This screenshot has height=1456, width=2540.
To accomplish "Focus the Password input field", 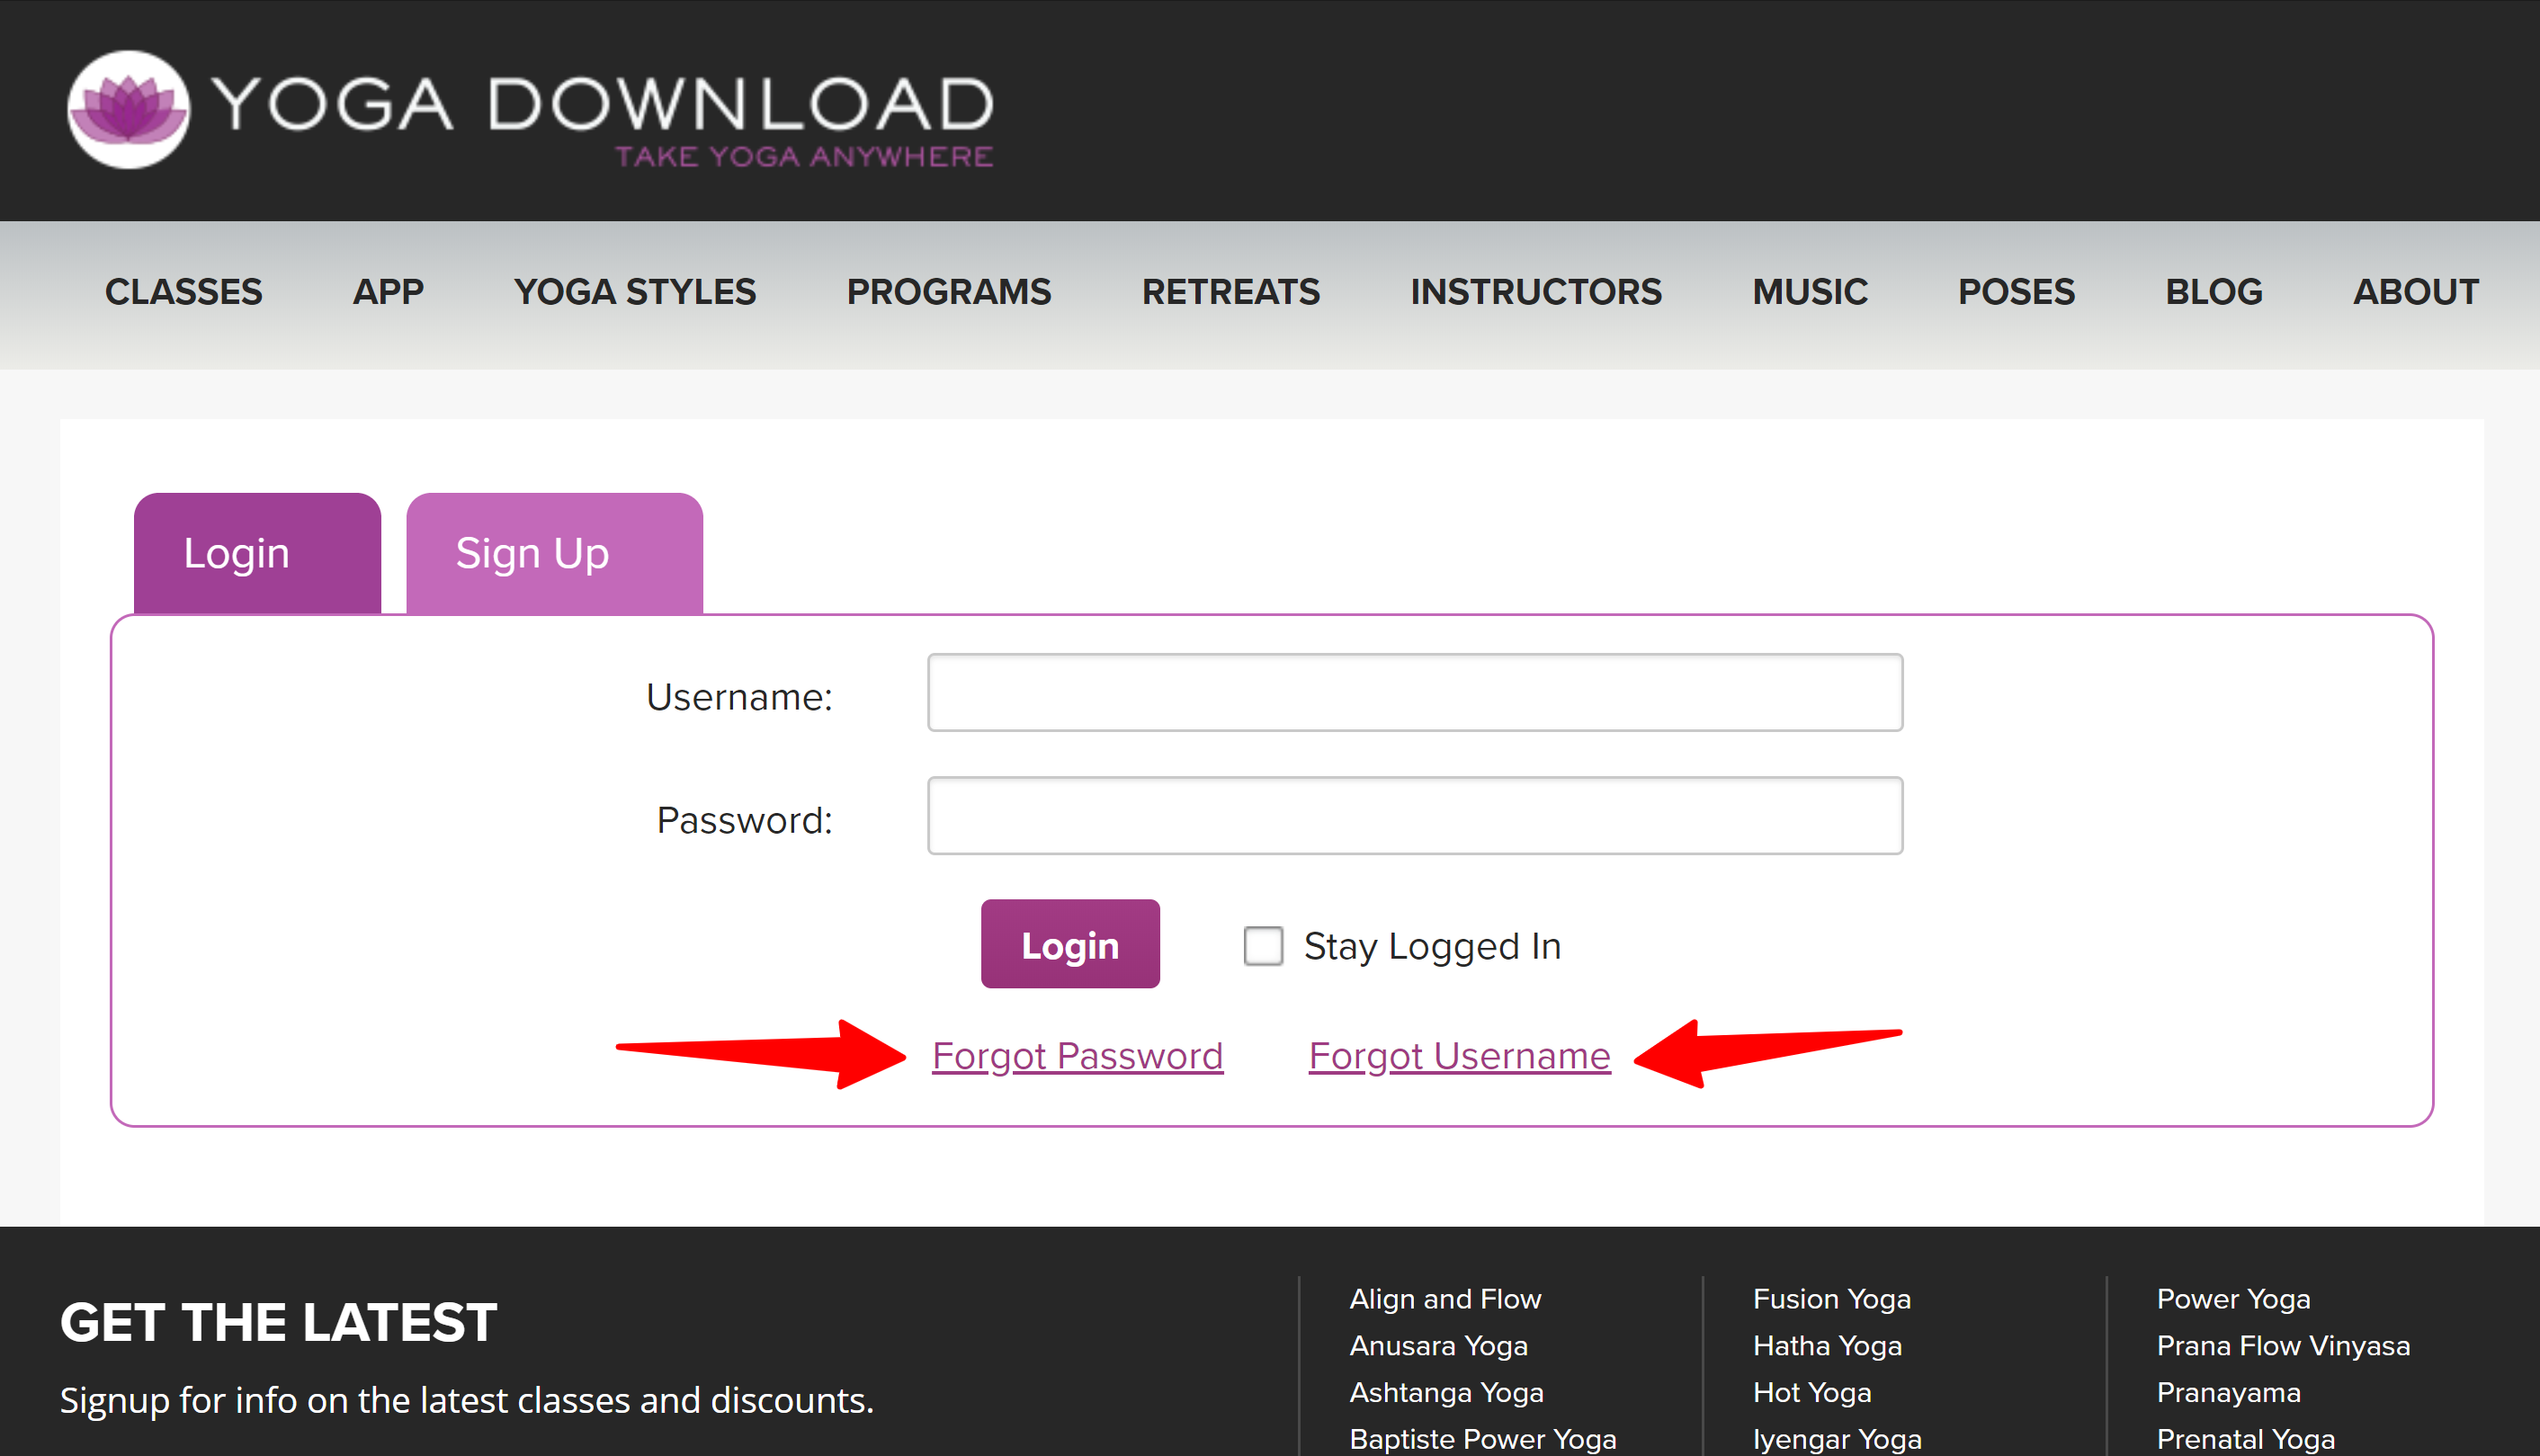I will pos(1415,815).
